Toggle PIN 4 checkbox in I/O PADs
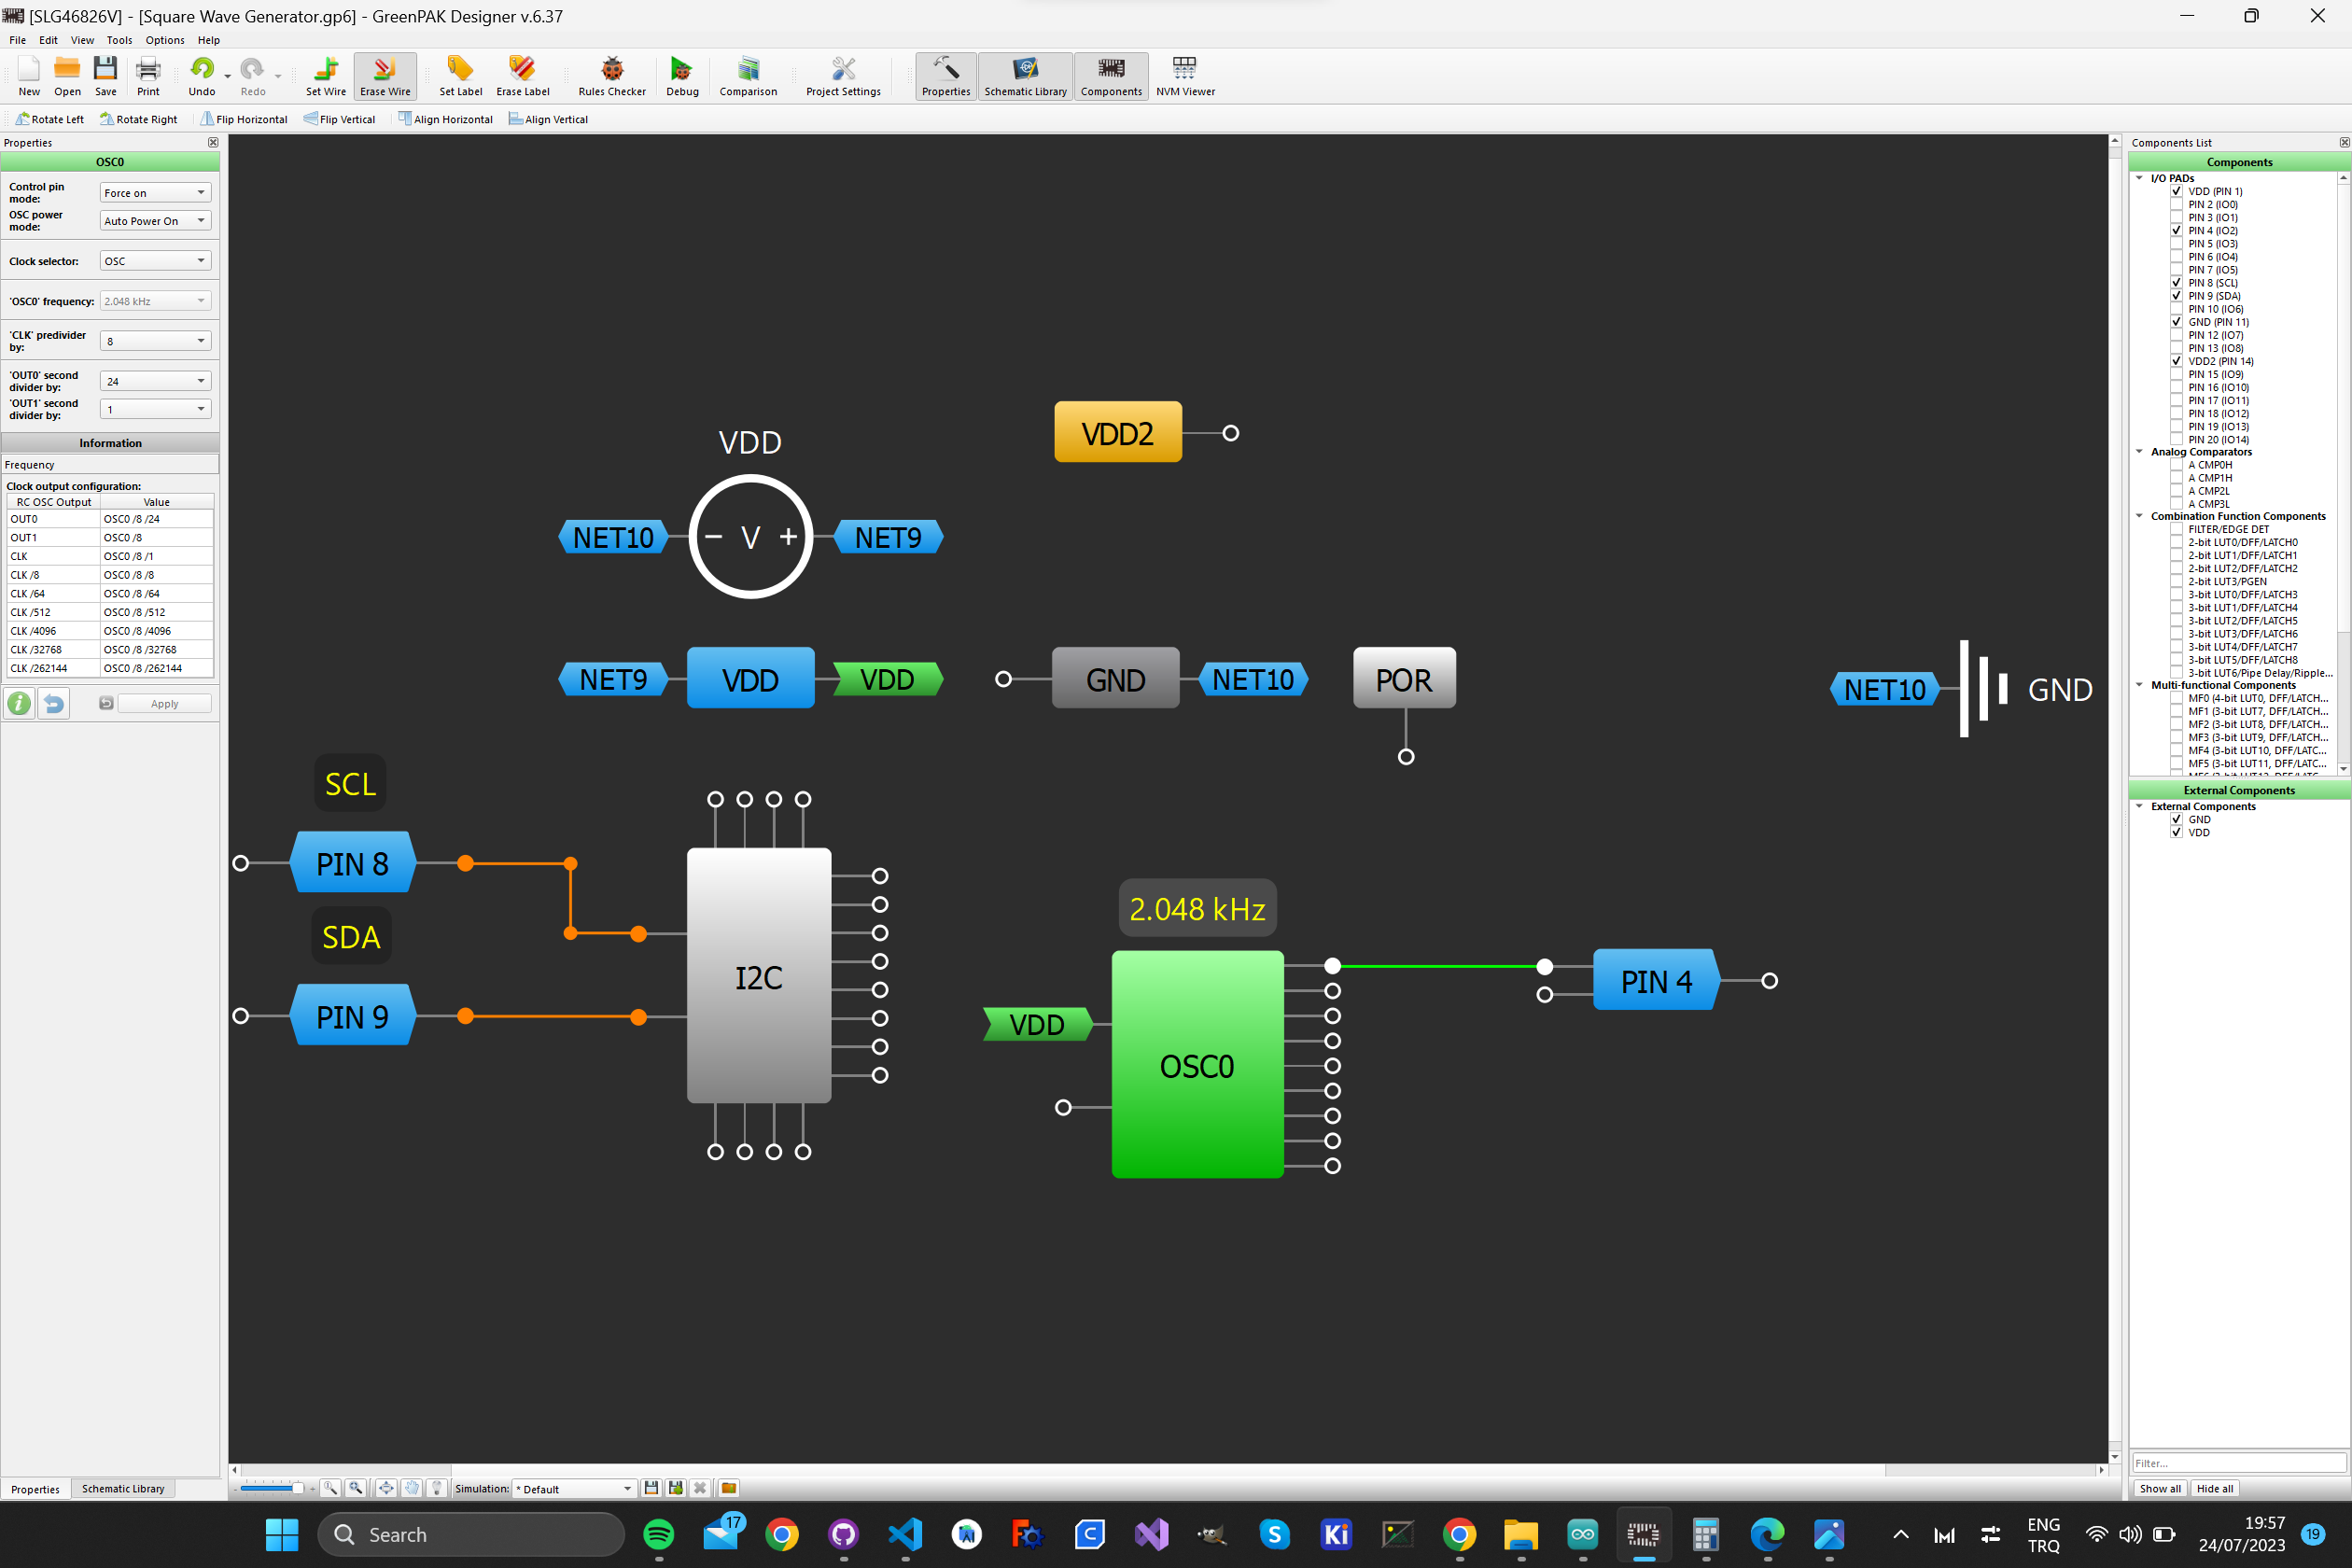This screenshot has height=1568, width=2352. click(2177, 231)
